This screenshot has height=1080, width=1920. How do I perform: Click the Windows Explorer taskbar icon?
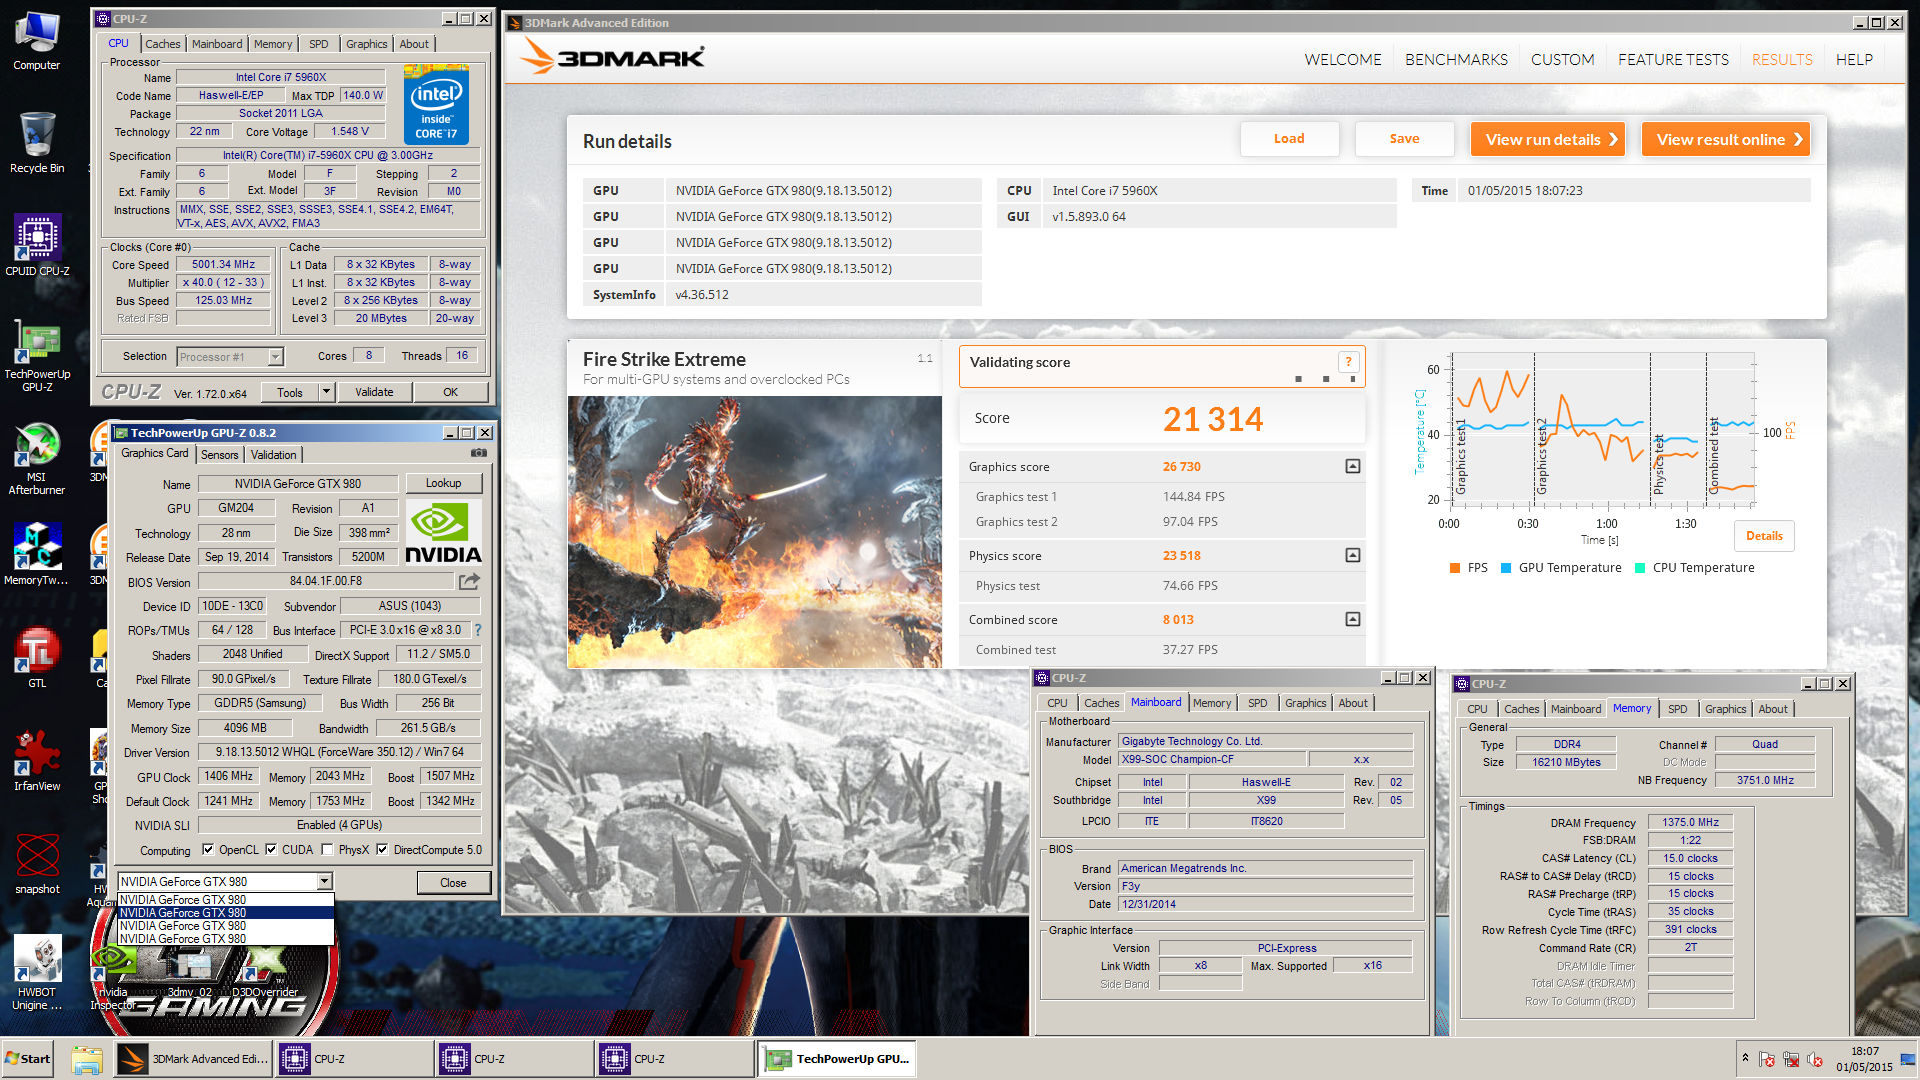pyautogui.click(x=87, y=1059)
